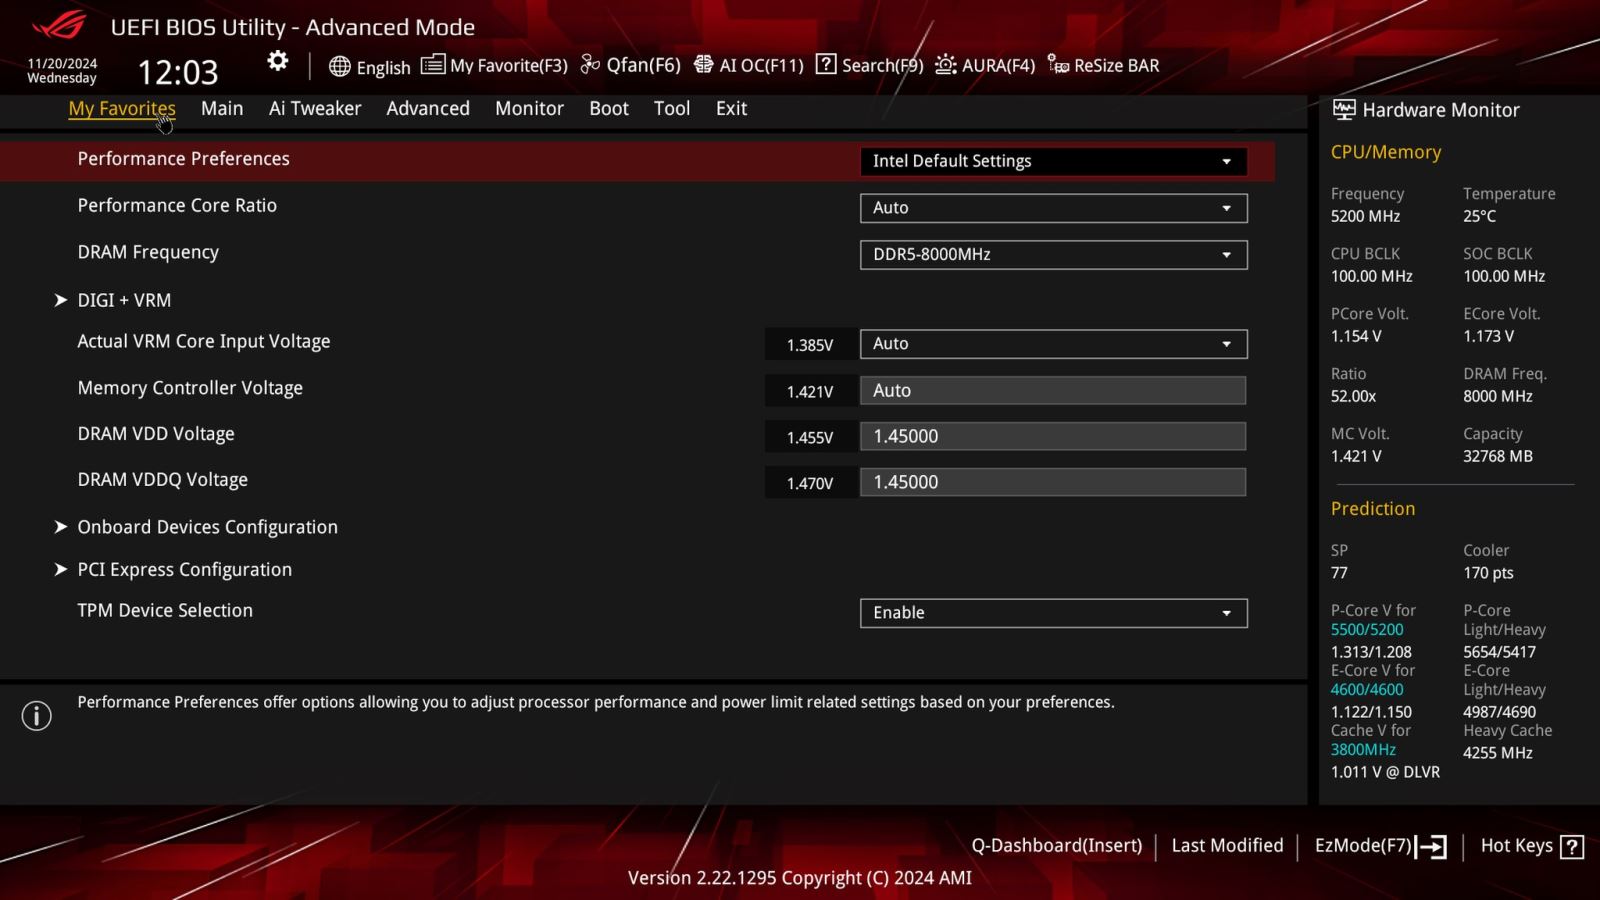Click 8000 MHz DRAM Freq. value
The width and height of the screenshot is (1600, 900).
tap(1497, 397)
